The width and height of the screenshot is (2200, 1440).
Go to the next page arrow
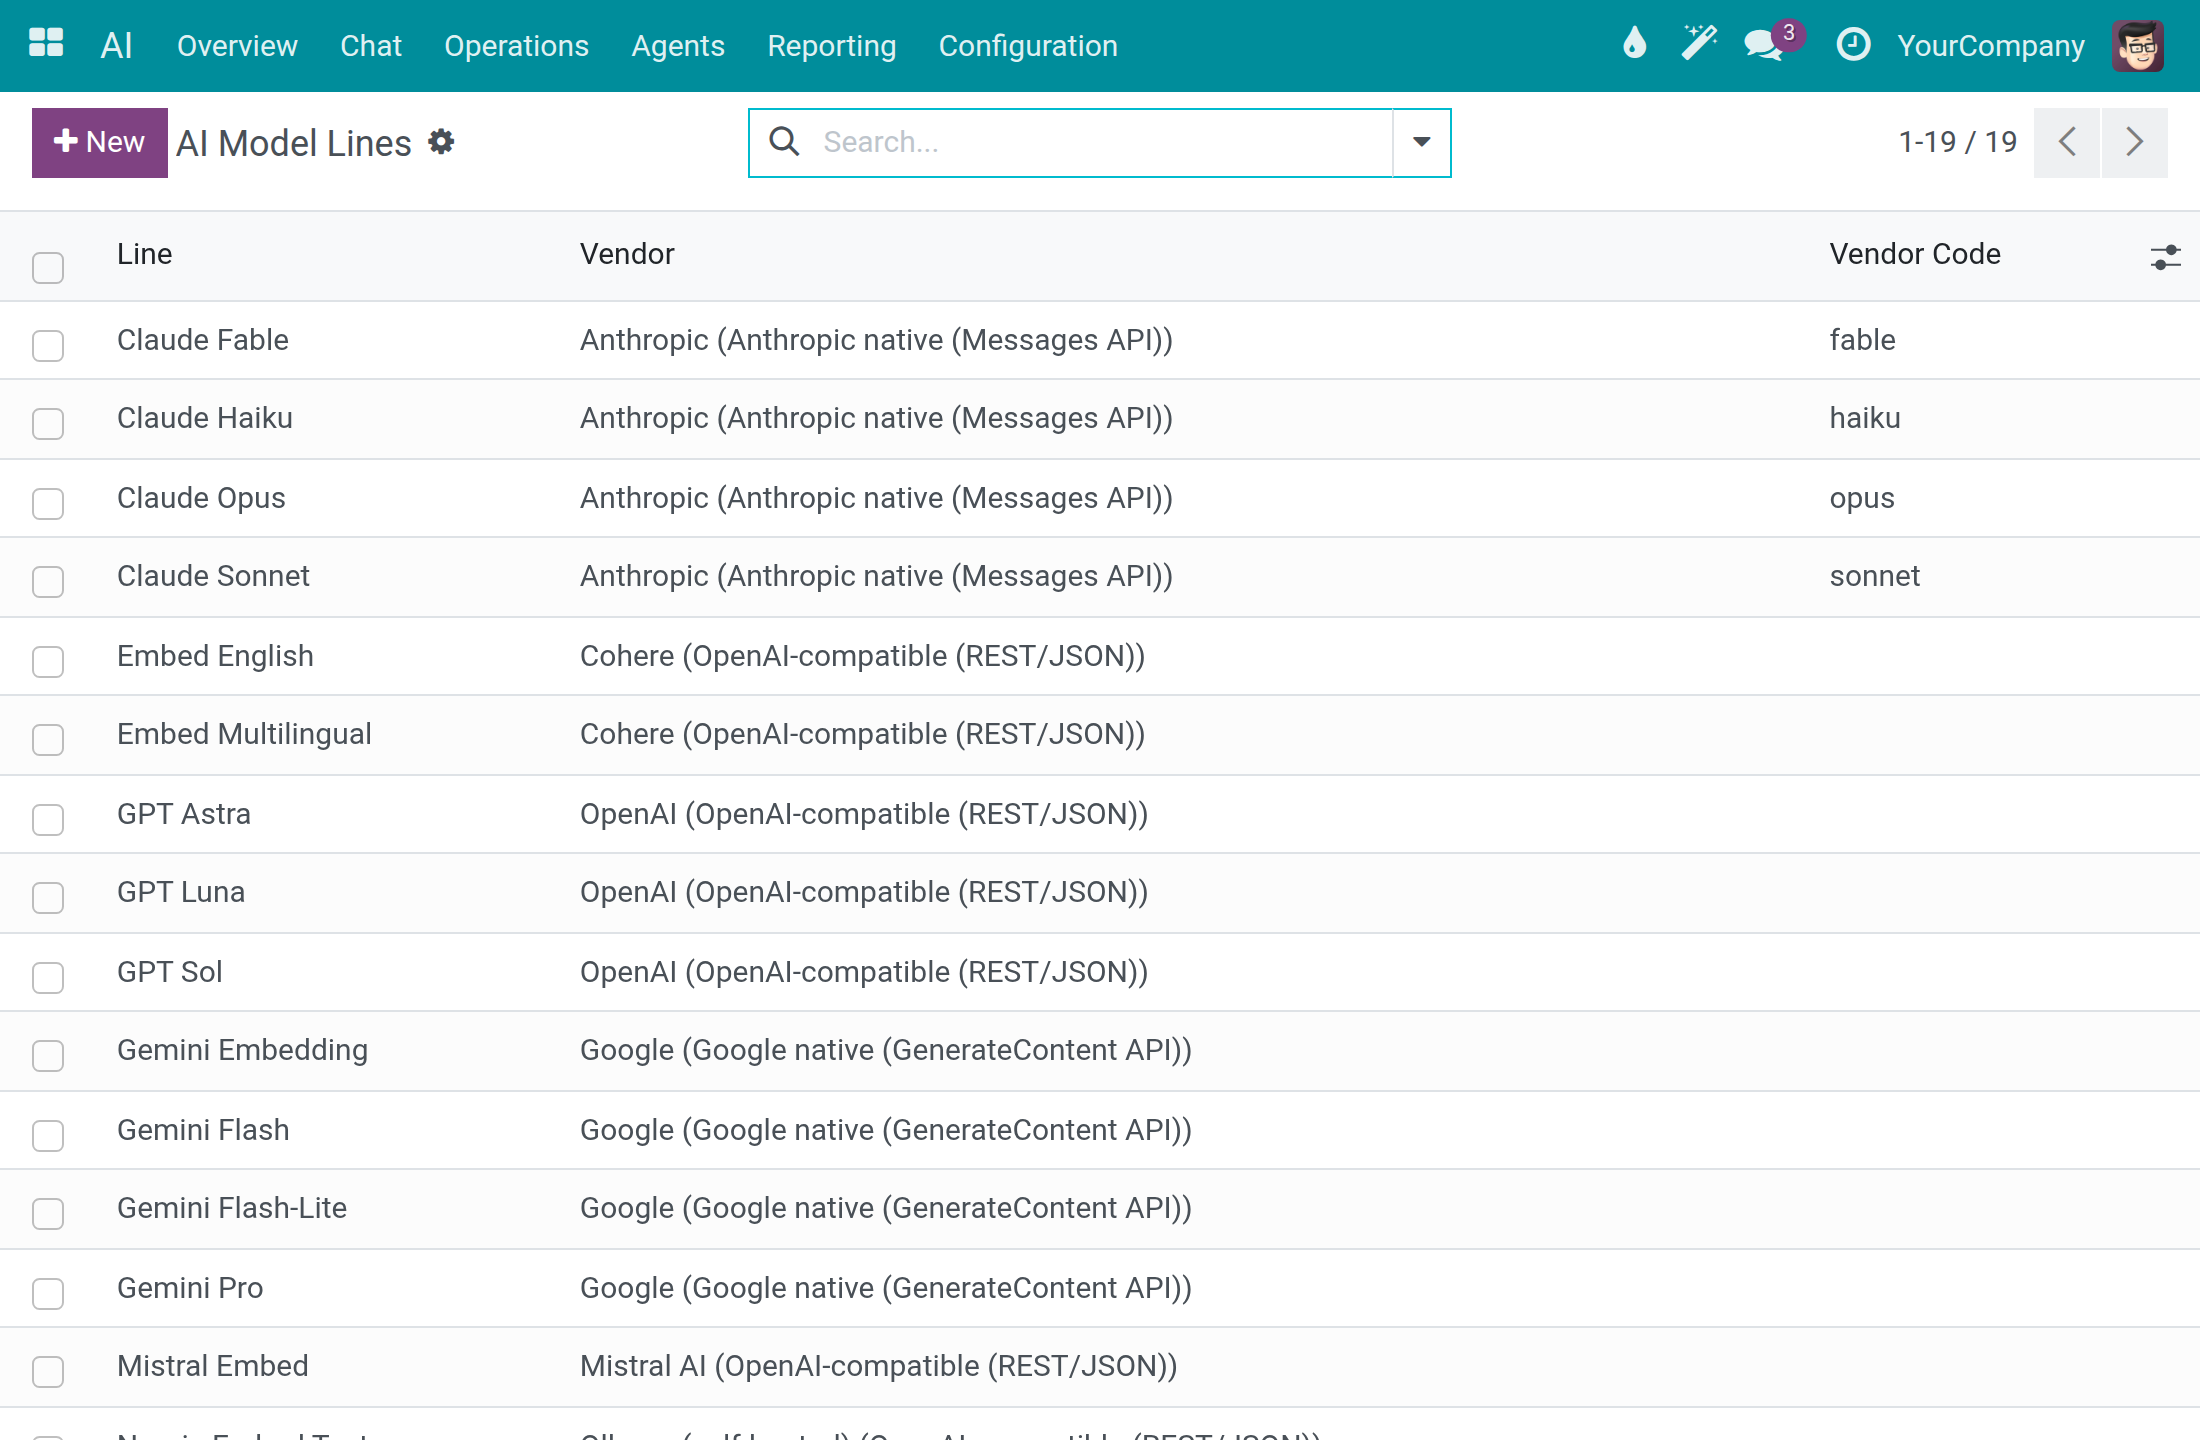click(2135, 142)
